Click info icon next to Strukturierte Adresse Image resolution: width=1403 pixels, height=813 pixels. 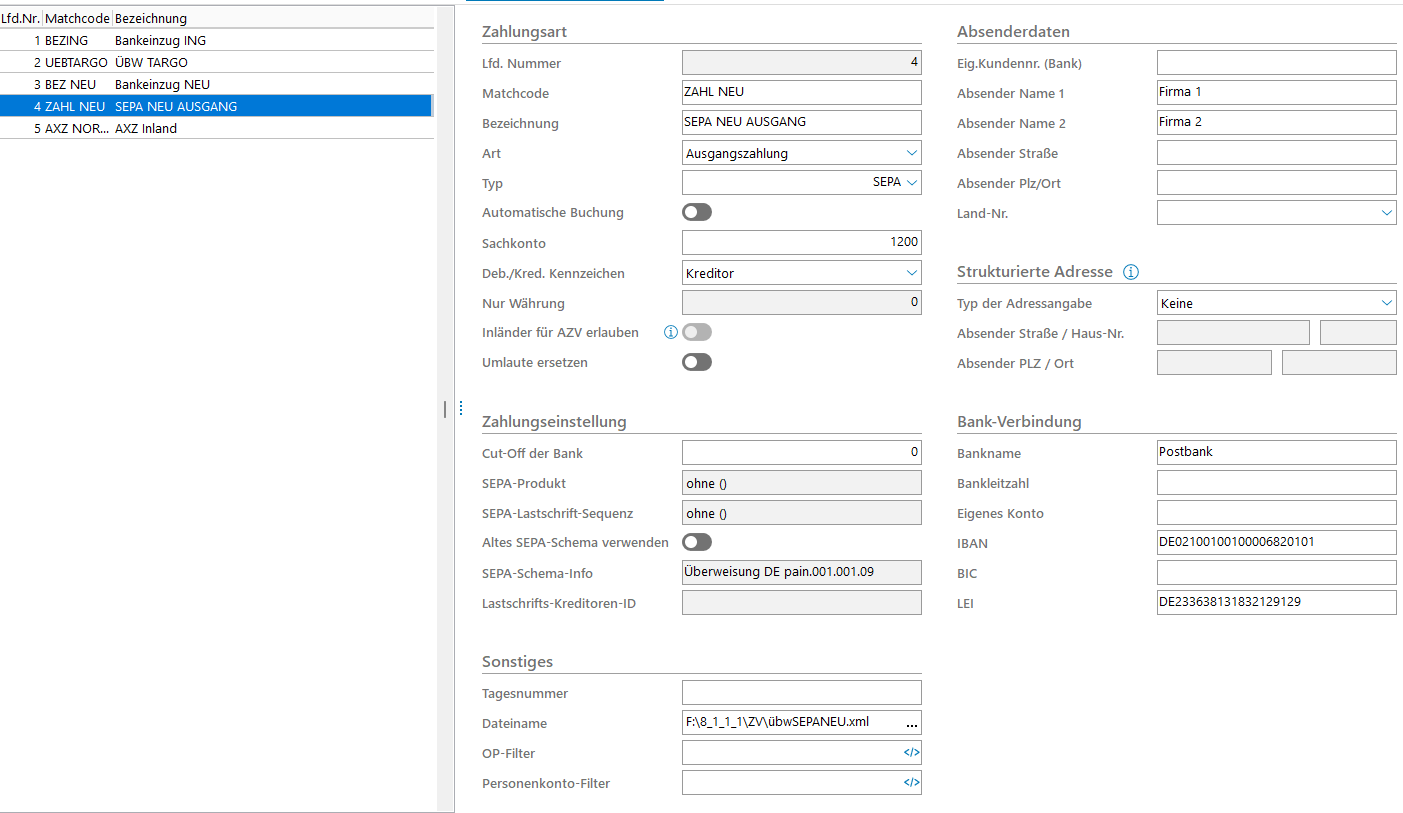coord(1131,272)
